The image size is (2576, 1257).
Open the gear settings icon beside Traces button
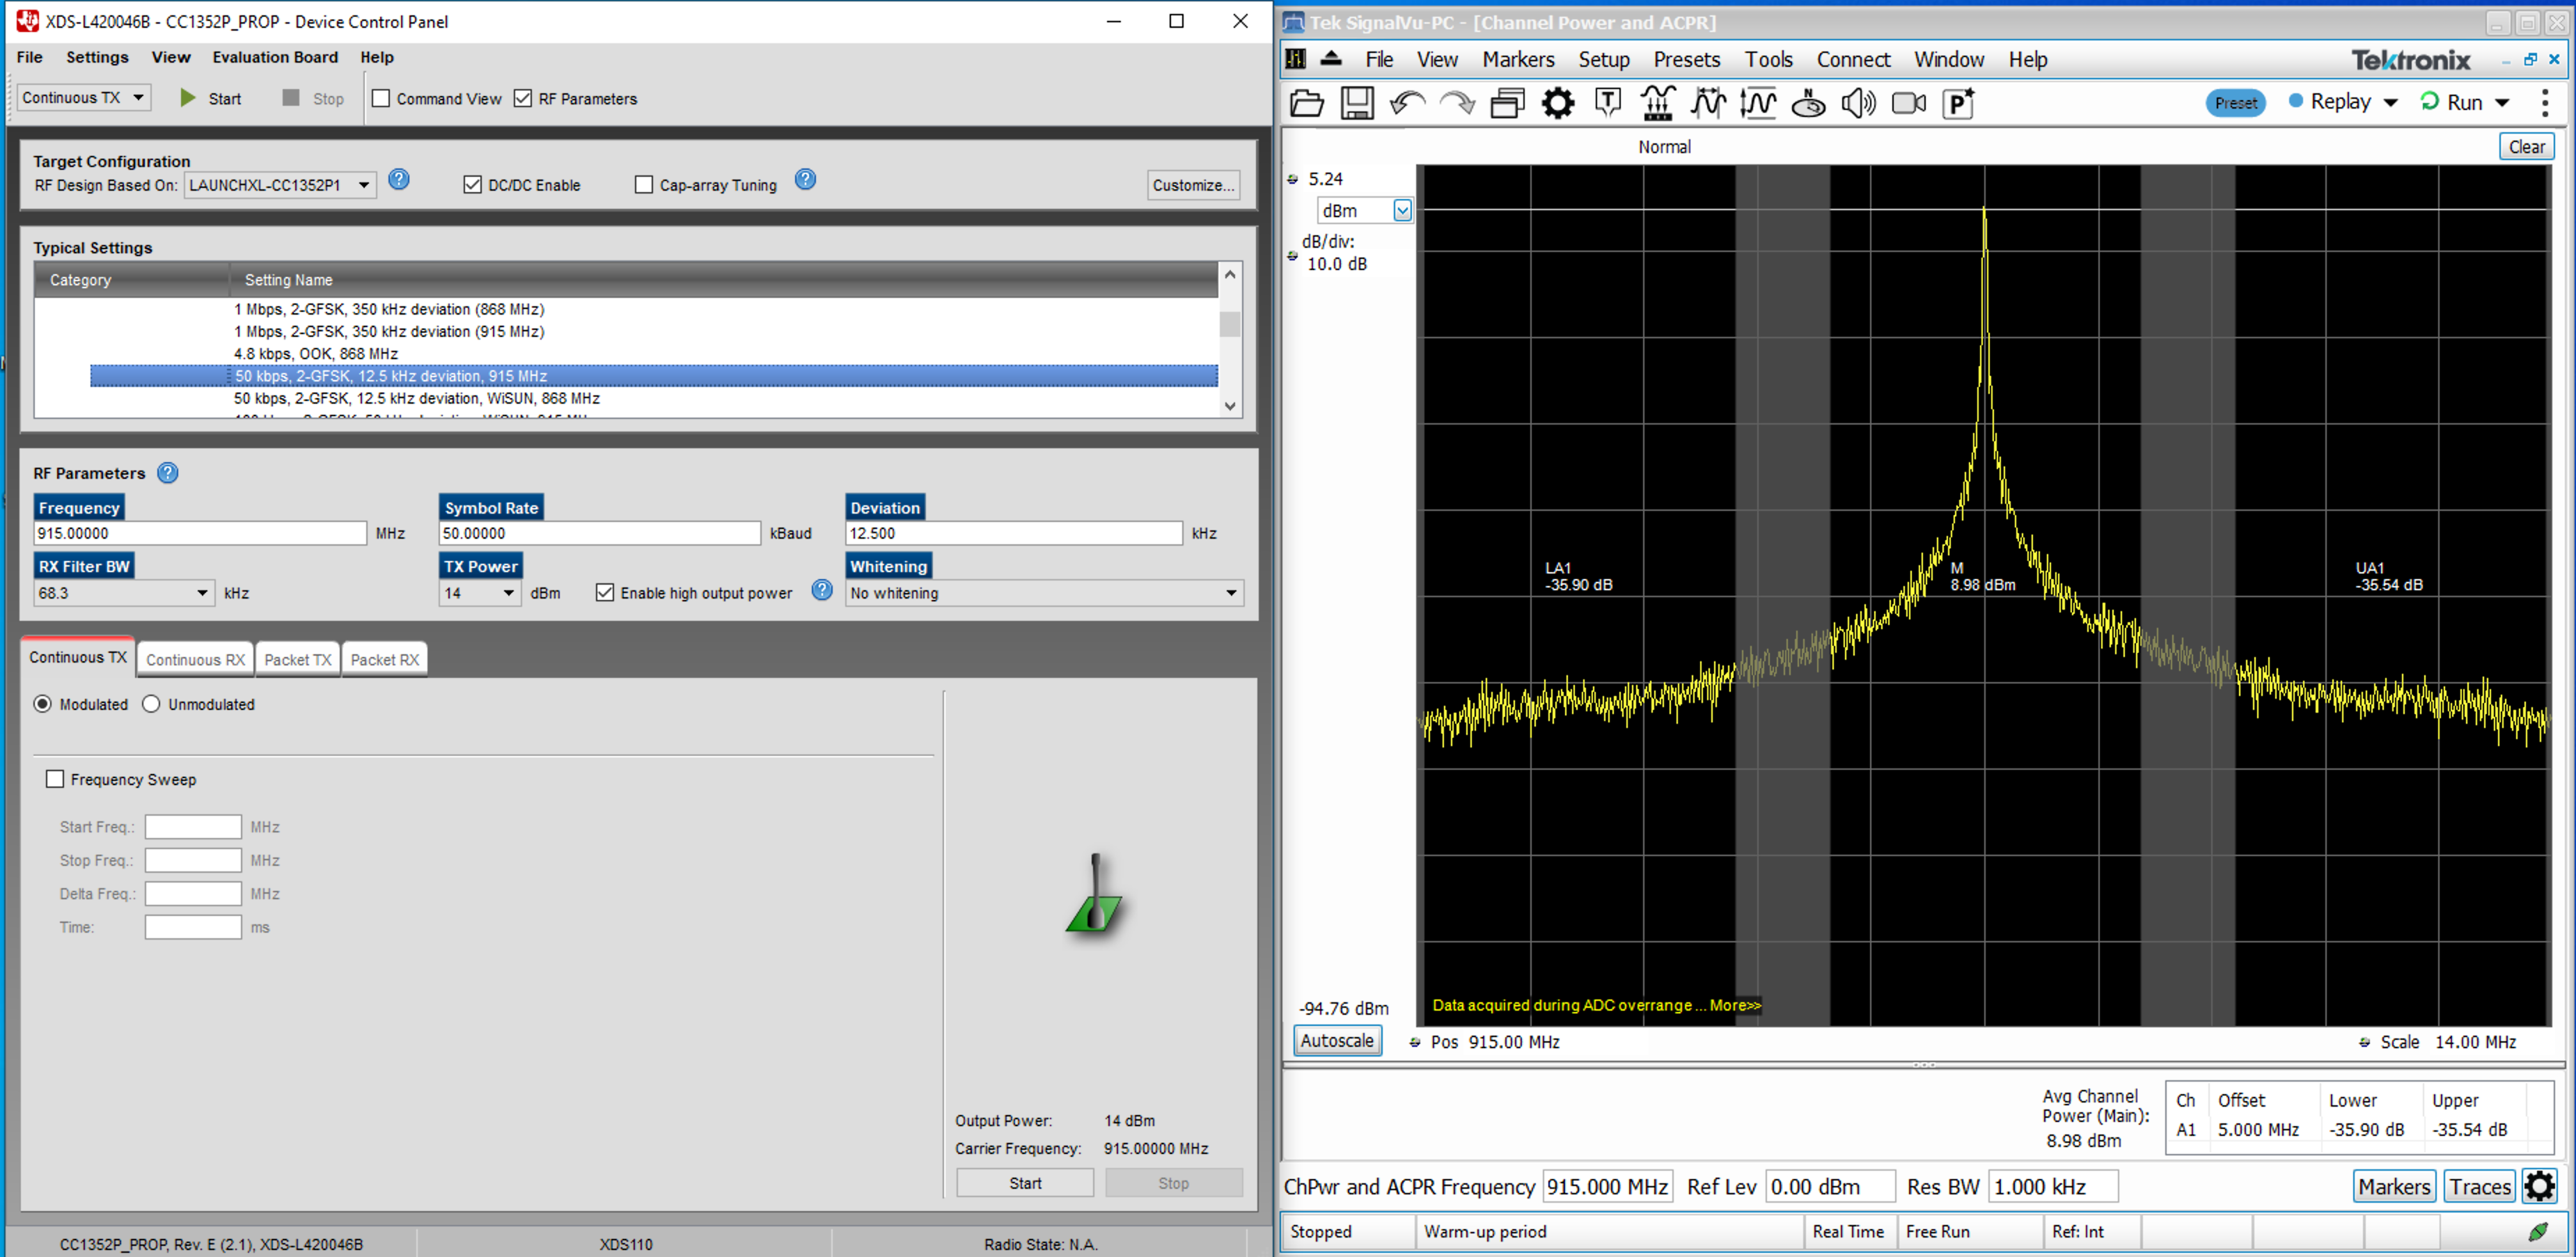(x=2539, y=1186)
